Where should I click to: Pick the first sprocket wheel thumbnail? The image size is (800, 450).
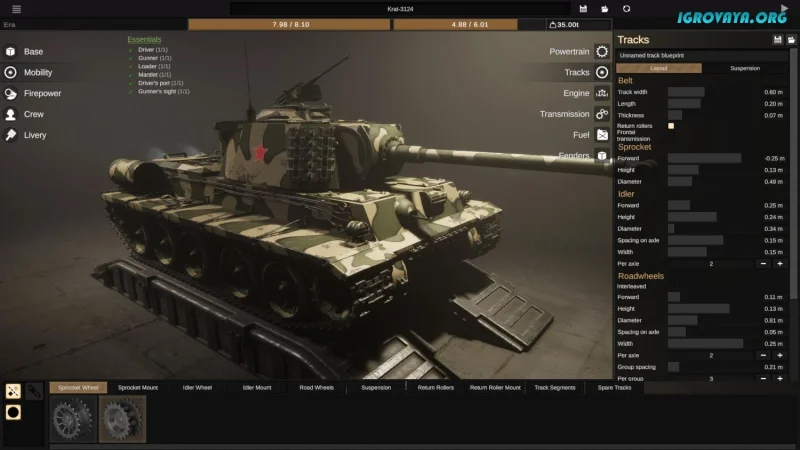pyautogui.click(x=73, y=418)
